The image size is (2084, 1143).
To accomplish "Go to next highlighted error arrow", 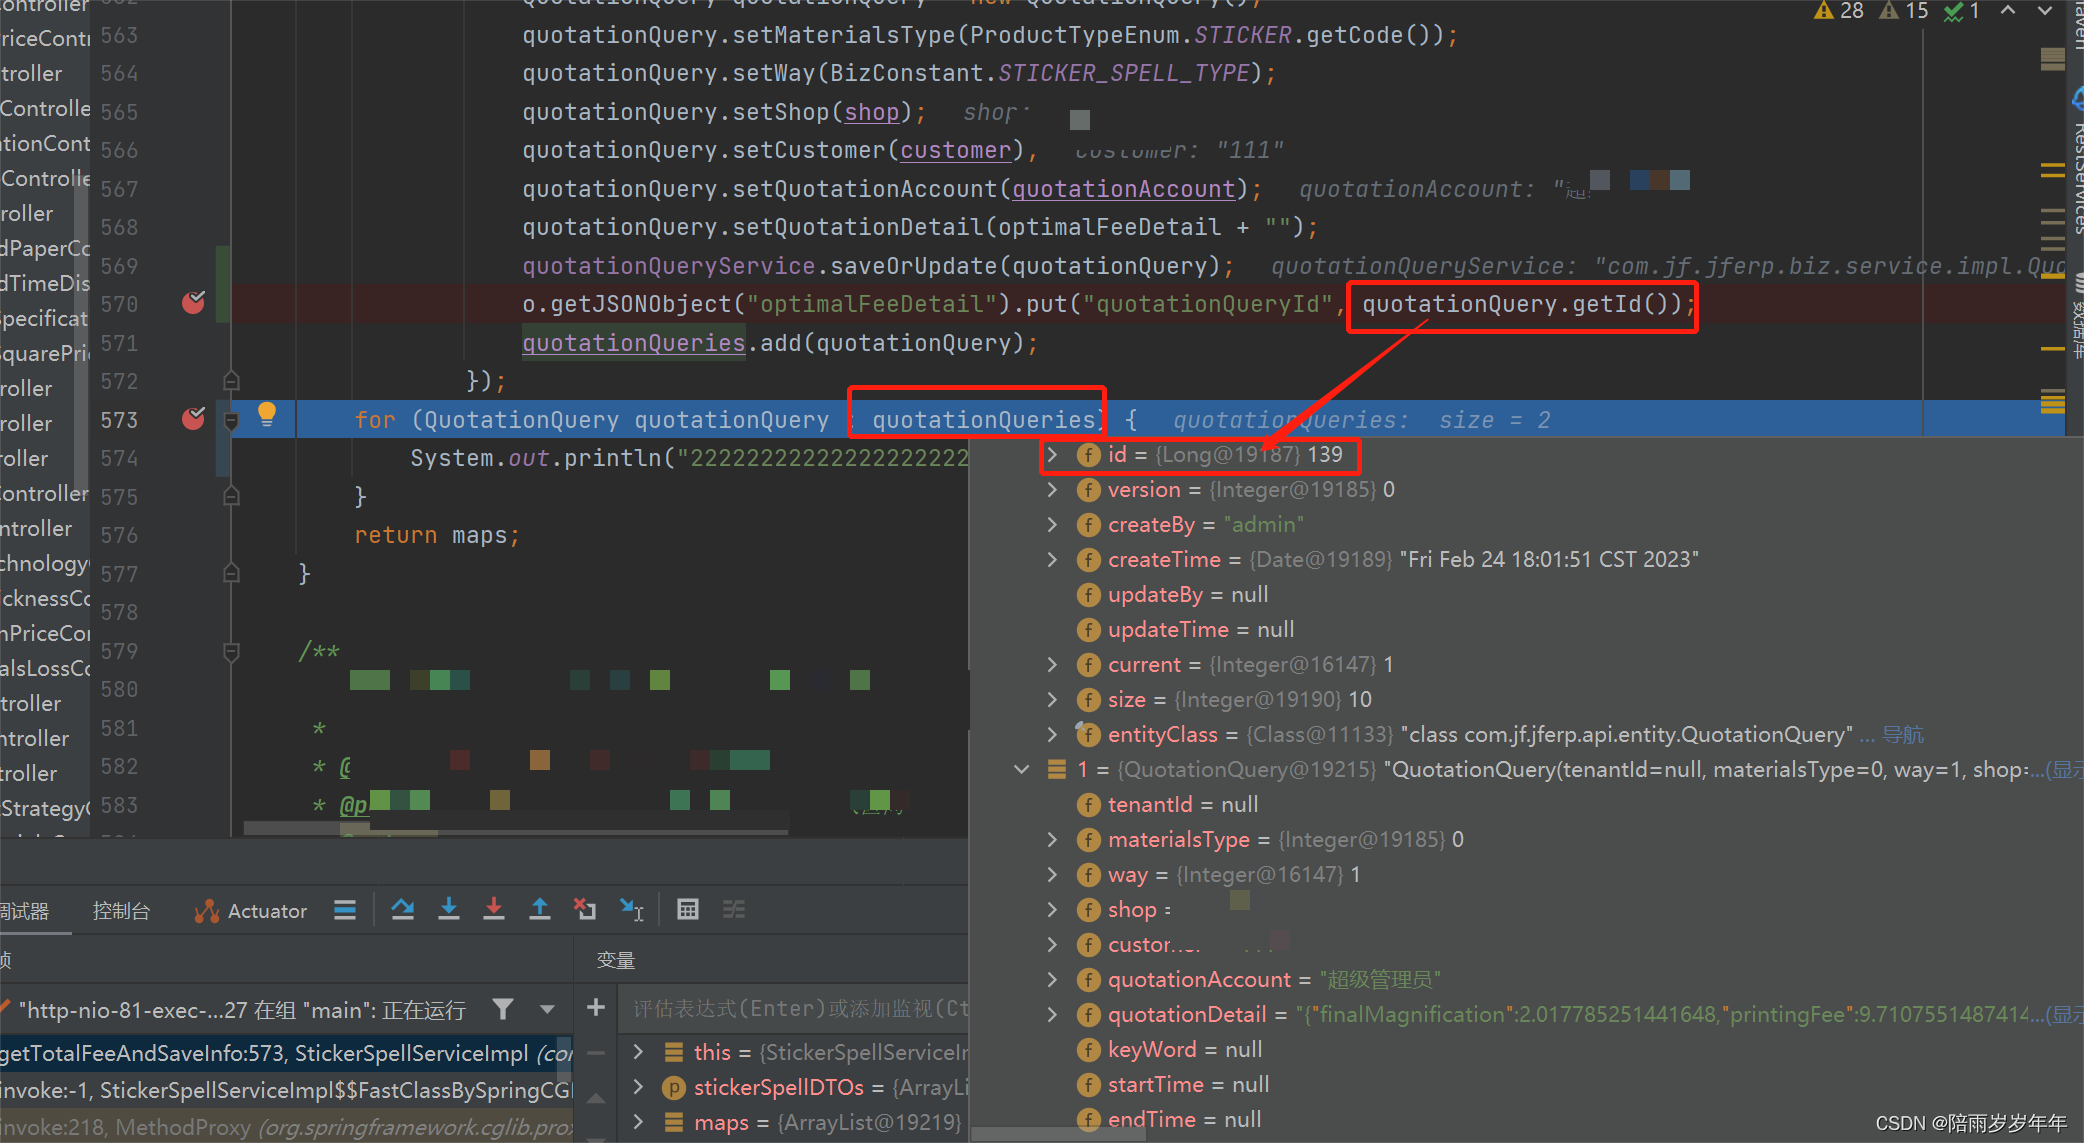I will [x=2045, y=10].
